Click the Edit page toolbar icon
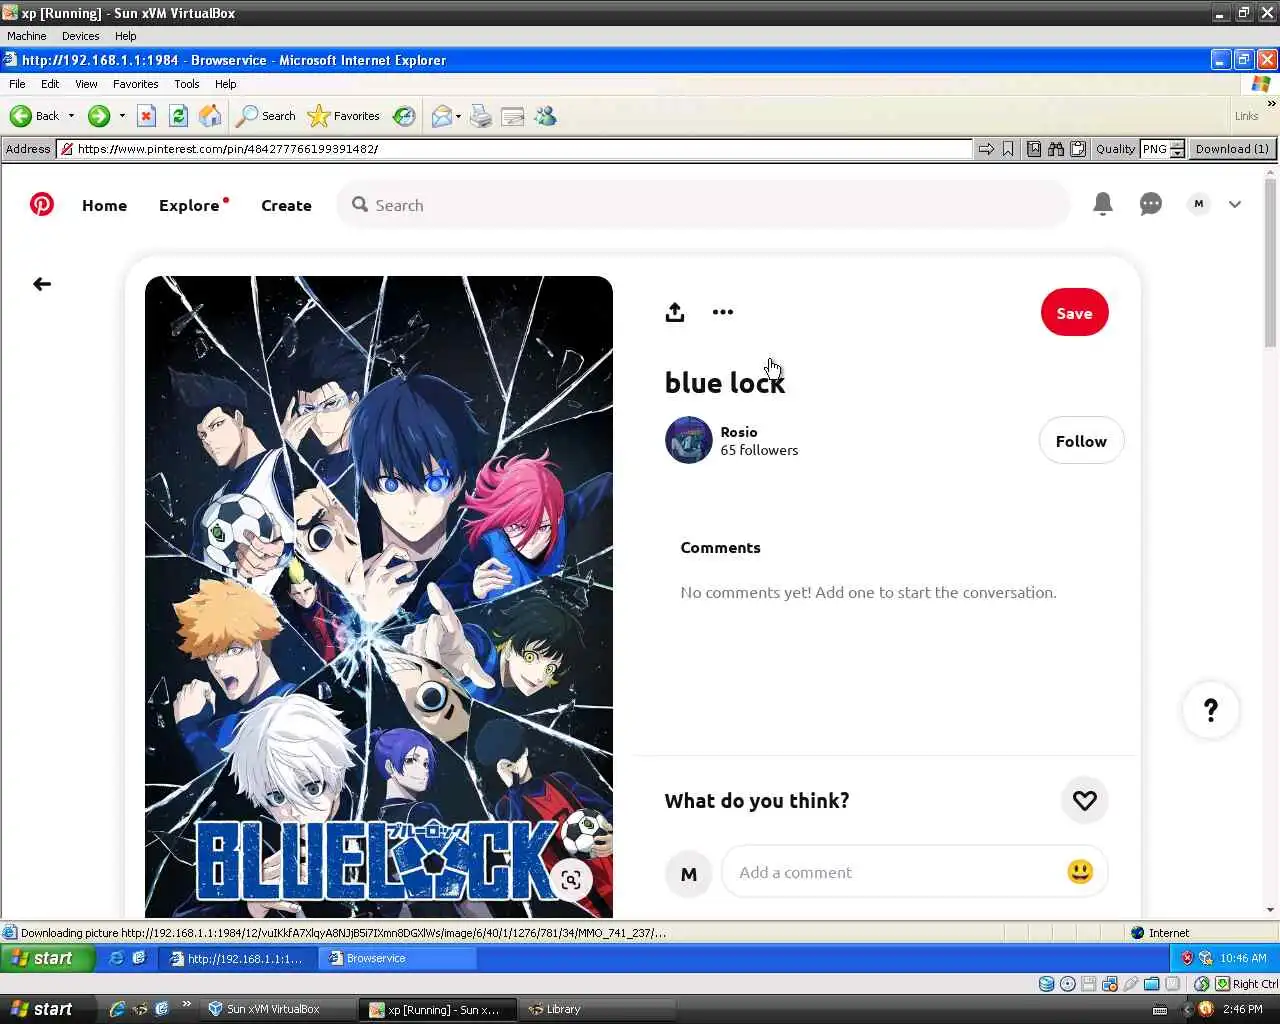The width and height of the screenshot is (1280, 1024). pos(513,116)
